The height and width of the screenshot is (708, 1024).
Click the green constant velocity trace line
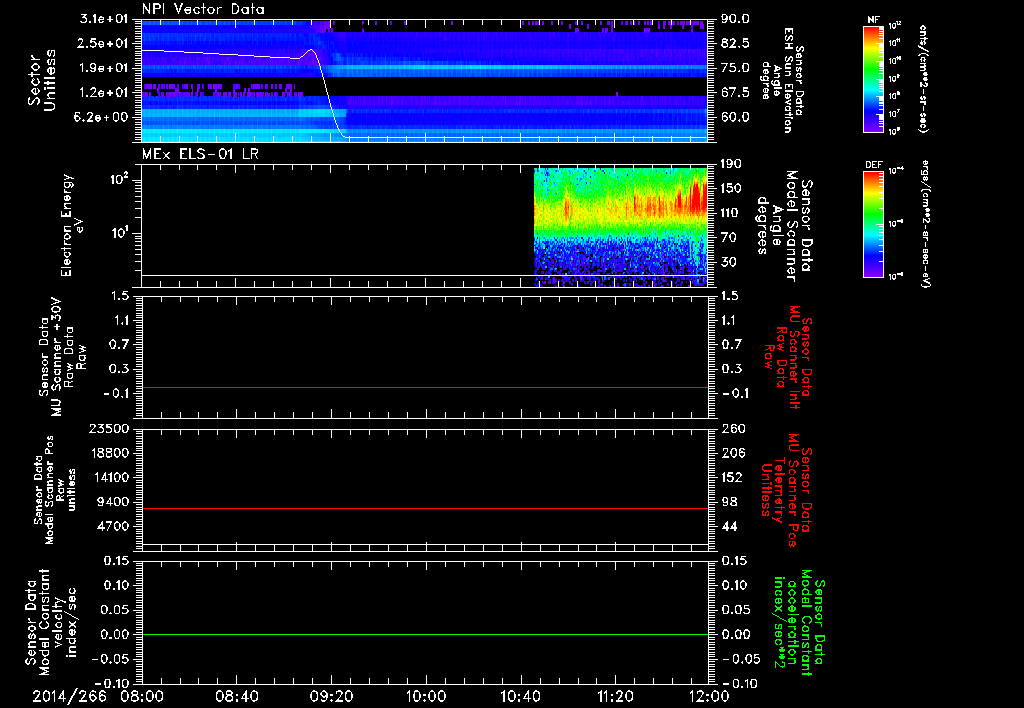pos(425,635)
